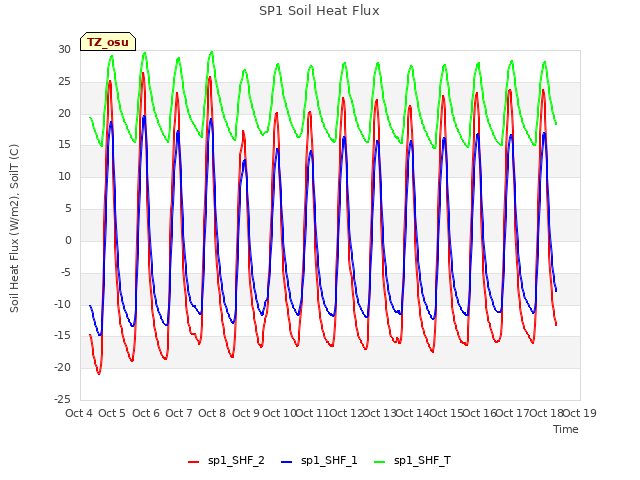Image resolution: width=640 pixels, height=480 pixels.
Task: Click the -10 y-axis tick label
Action: point(62,304)
